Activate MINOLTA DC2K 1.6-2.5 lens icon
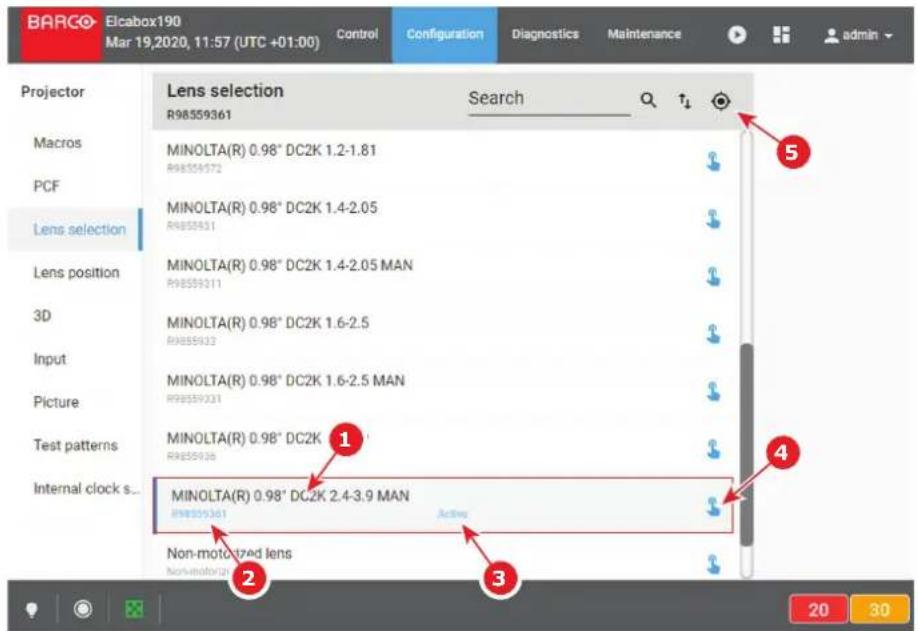918x631 pixels. (713, 334)
